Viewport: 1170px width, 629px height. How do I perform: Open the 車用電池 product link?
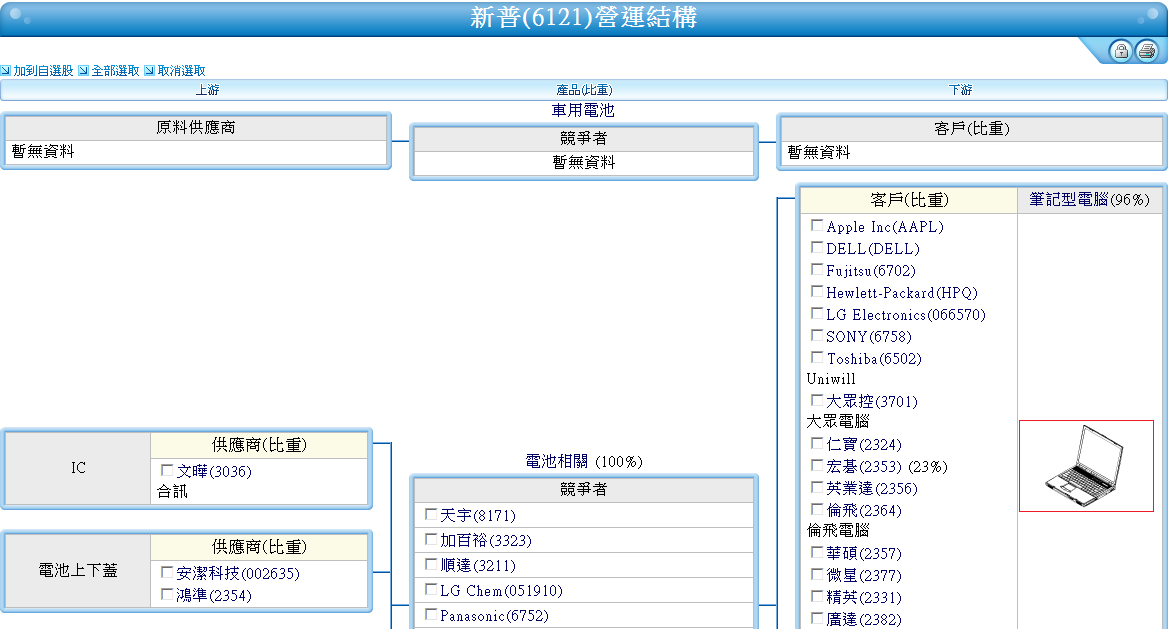coord(583,110)
